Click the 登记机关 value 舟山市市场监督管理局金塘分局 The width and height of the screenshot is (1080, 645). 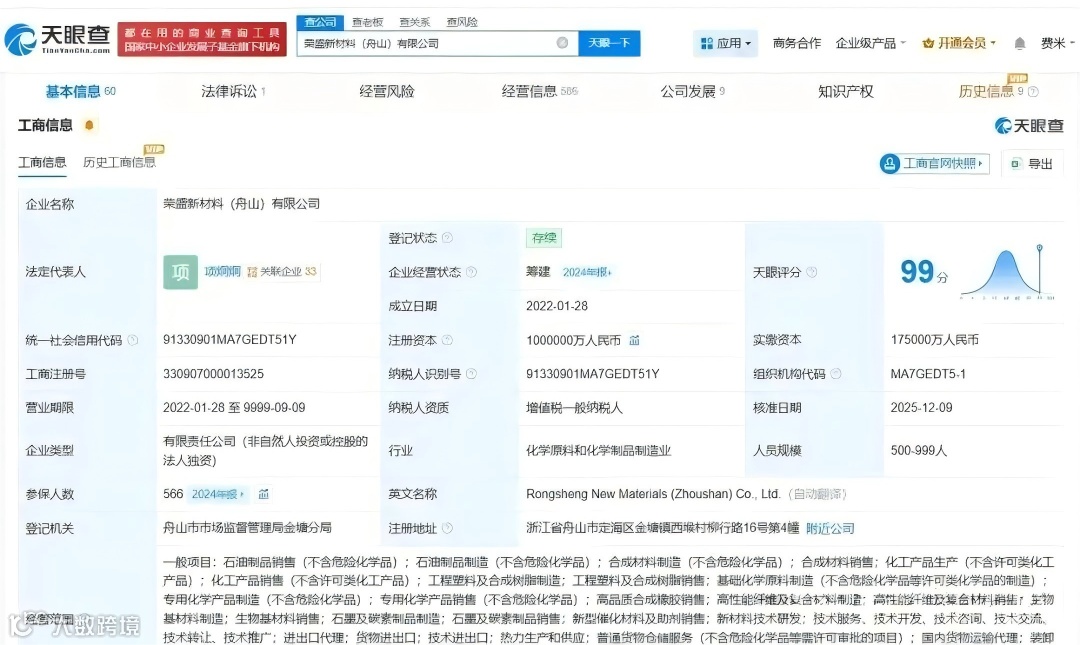click(247, 527)
